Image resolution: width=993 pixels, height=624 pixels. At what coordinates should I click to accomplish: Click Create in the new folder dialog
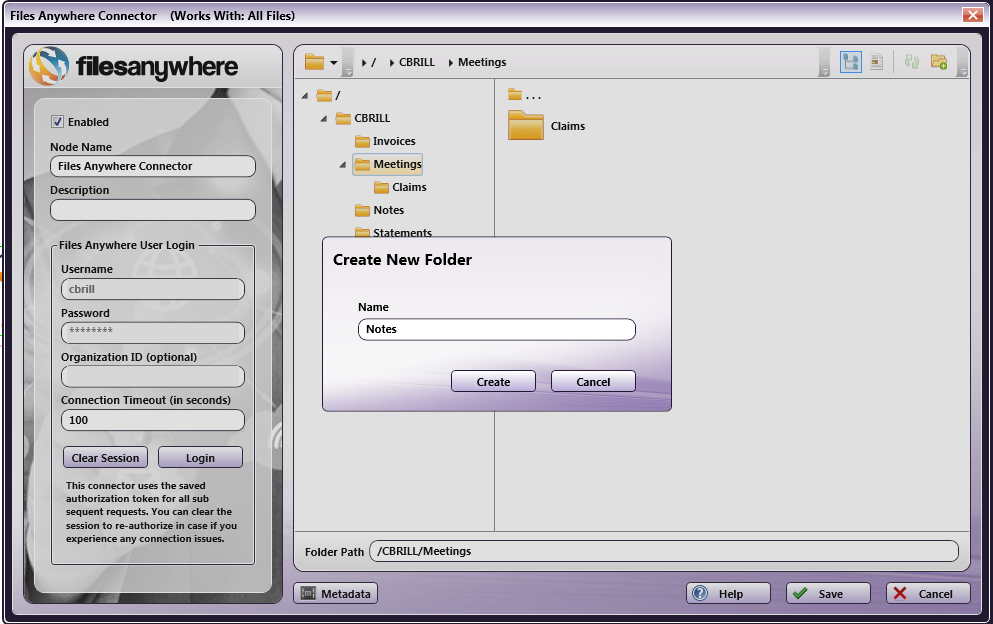point(493,381)
